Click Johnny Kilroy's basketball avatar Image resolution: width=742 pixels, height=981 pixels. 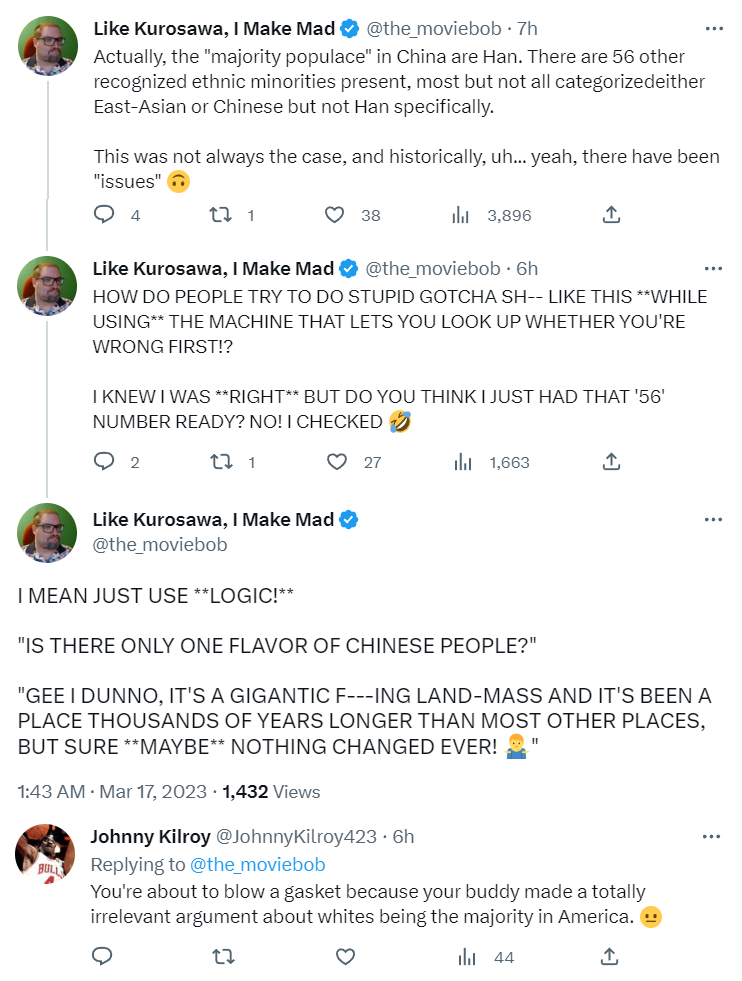[x=45, y=853]
